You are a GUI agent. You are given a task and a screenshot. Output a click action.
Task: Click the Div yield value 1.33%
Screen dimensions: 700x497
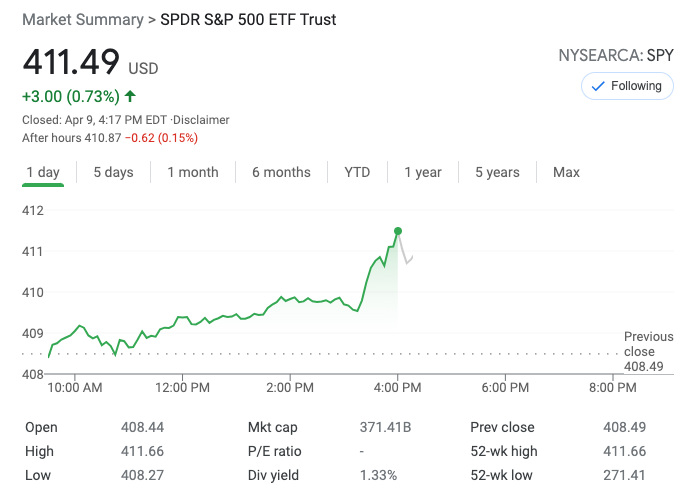[379, 475]
